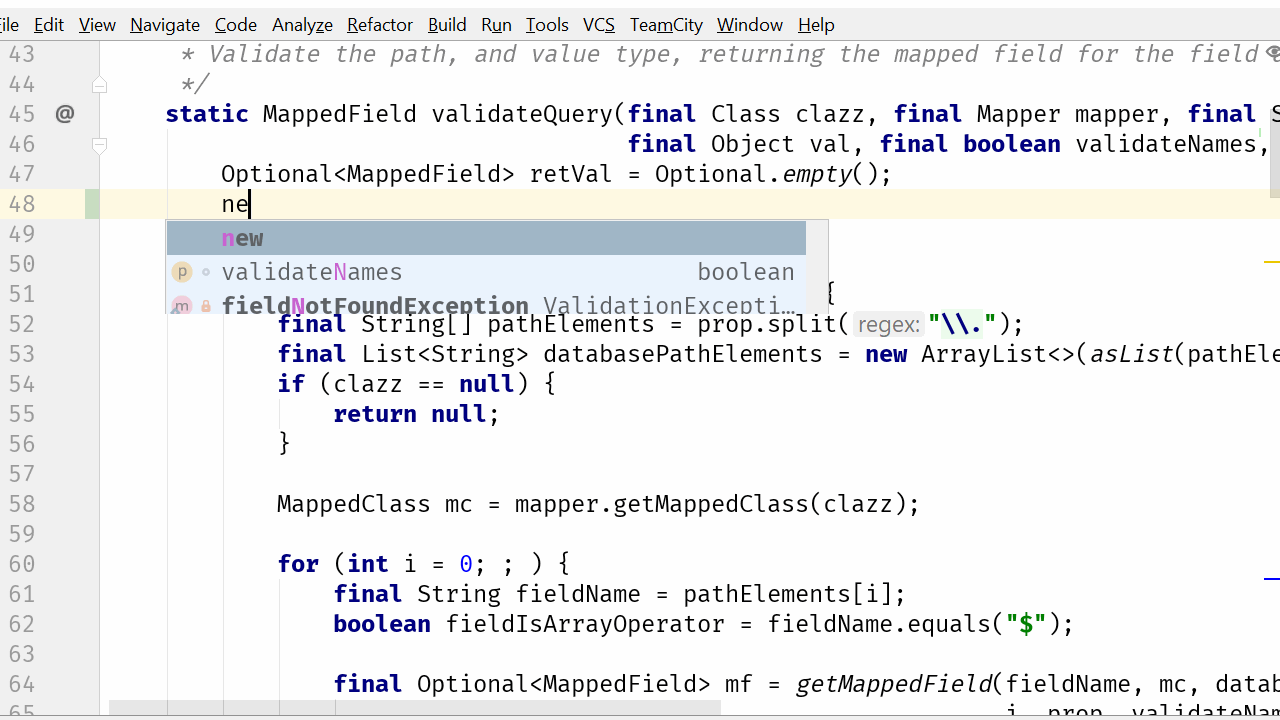Open the Window menu
The image size is (1280, 720).
750,25
